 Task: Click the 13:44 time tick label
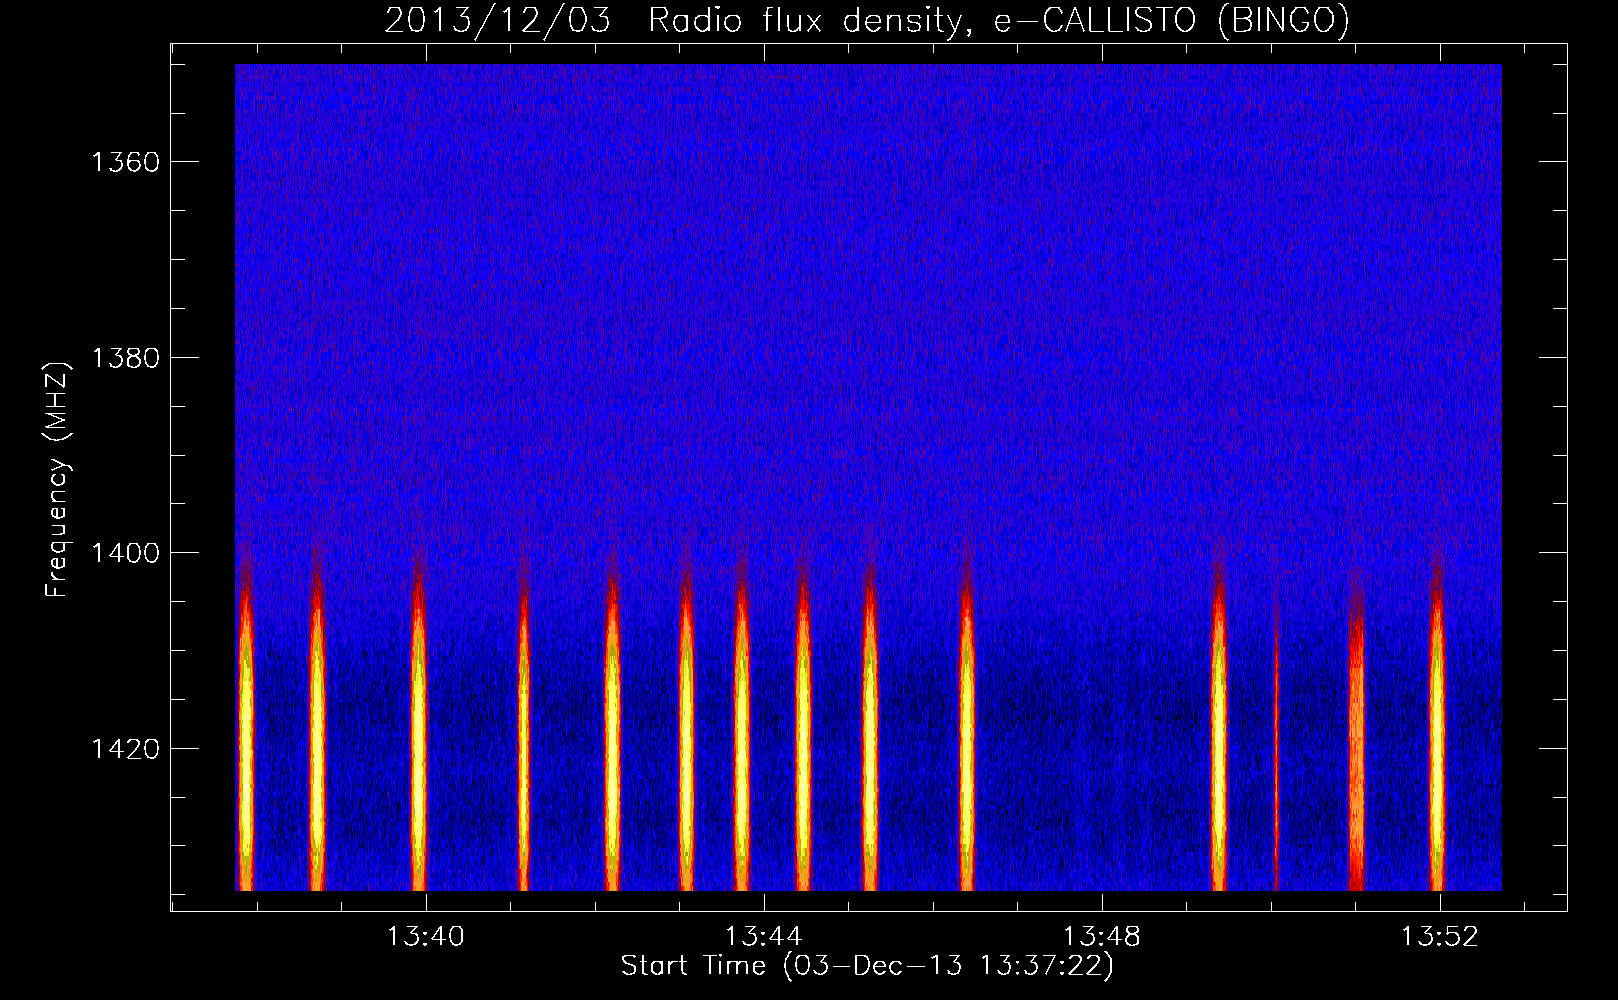click(764, 937)
